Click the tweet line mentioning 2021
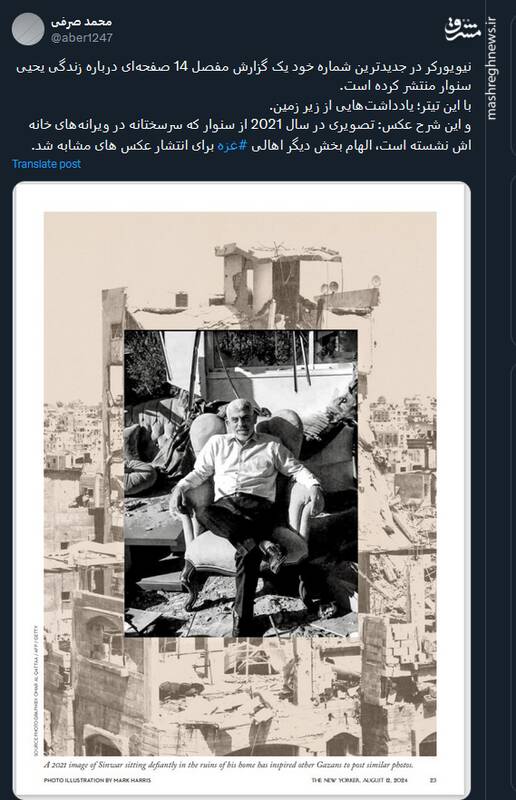Screen dimensions: 516x800 click(x=250, y=125)
